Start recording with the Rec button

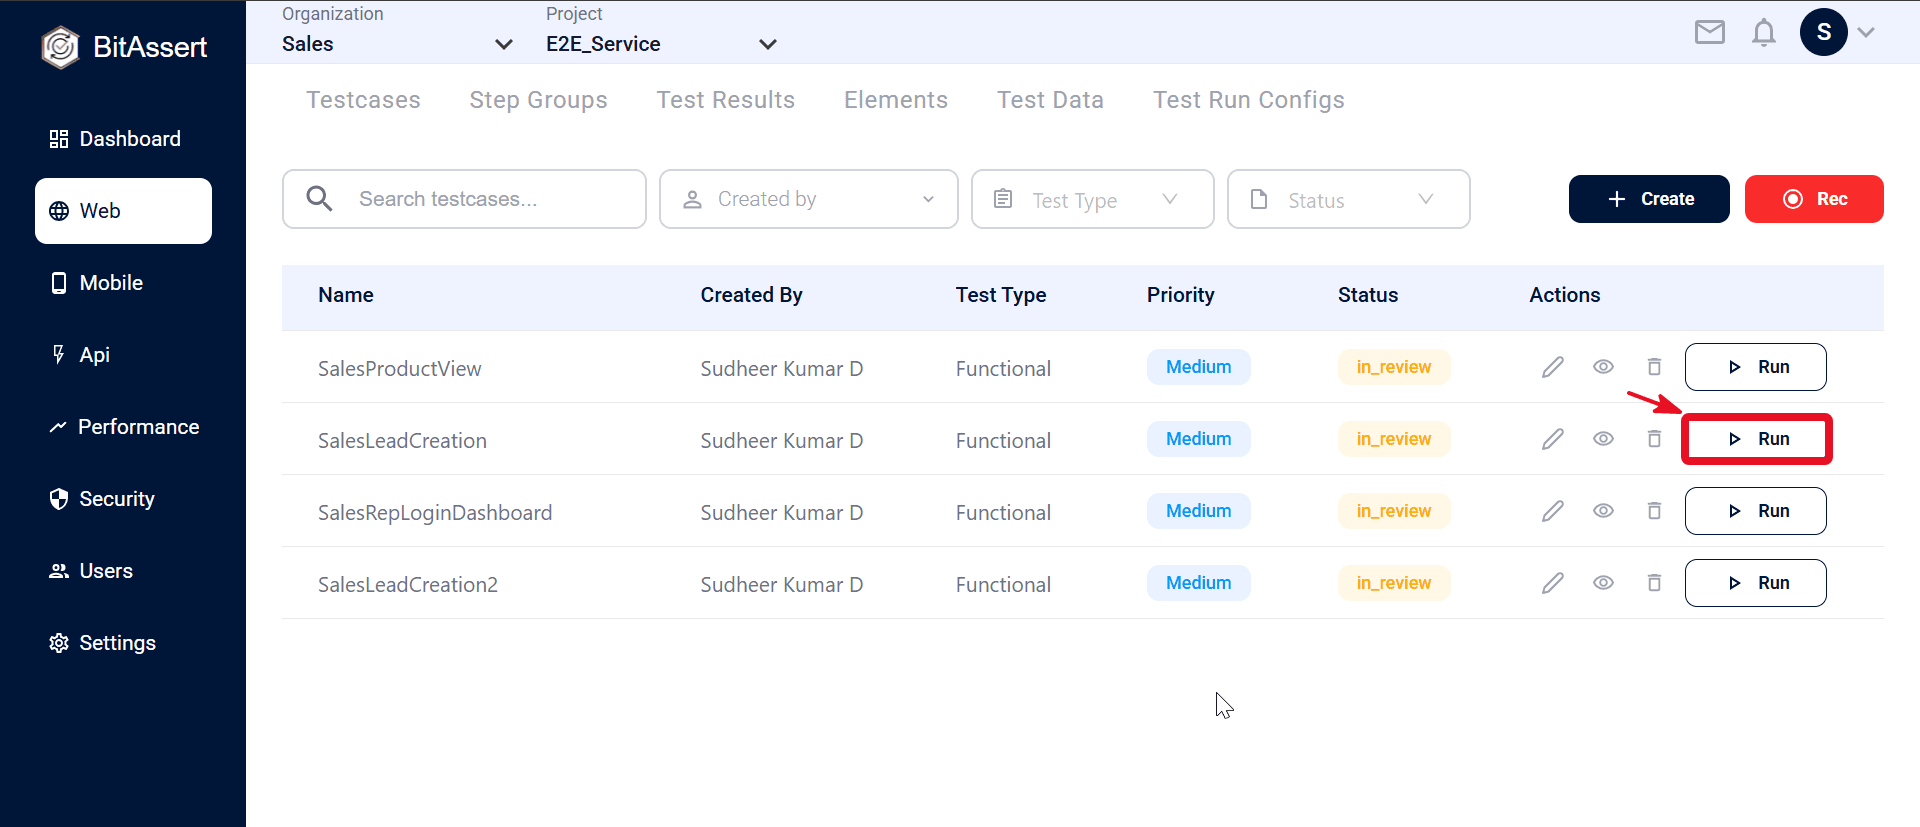(x=1814, y=199)
